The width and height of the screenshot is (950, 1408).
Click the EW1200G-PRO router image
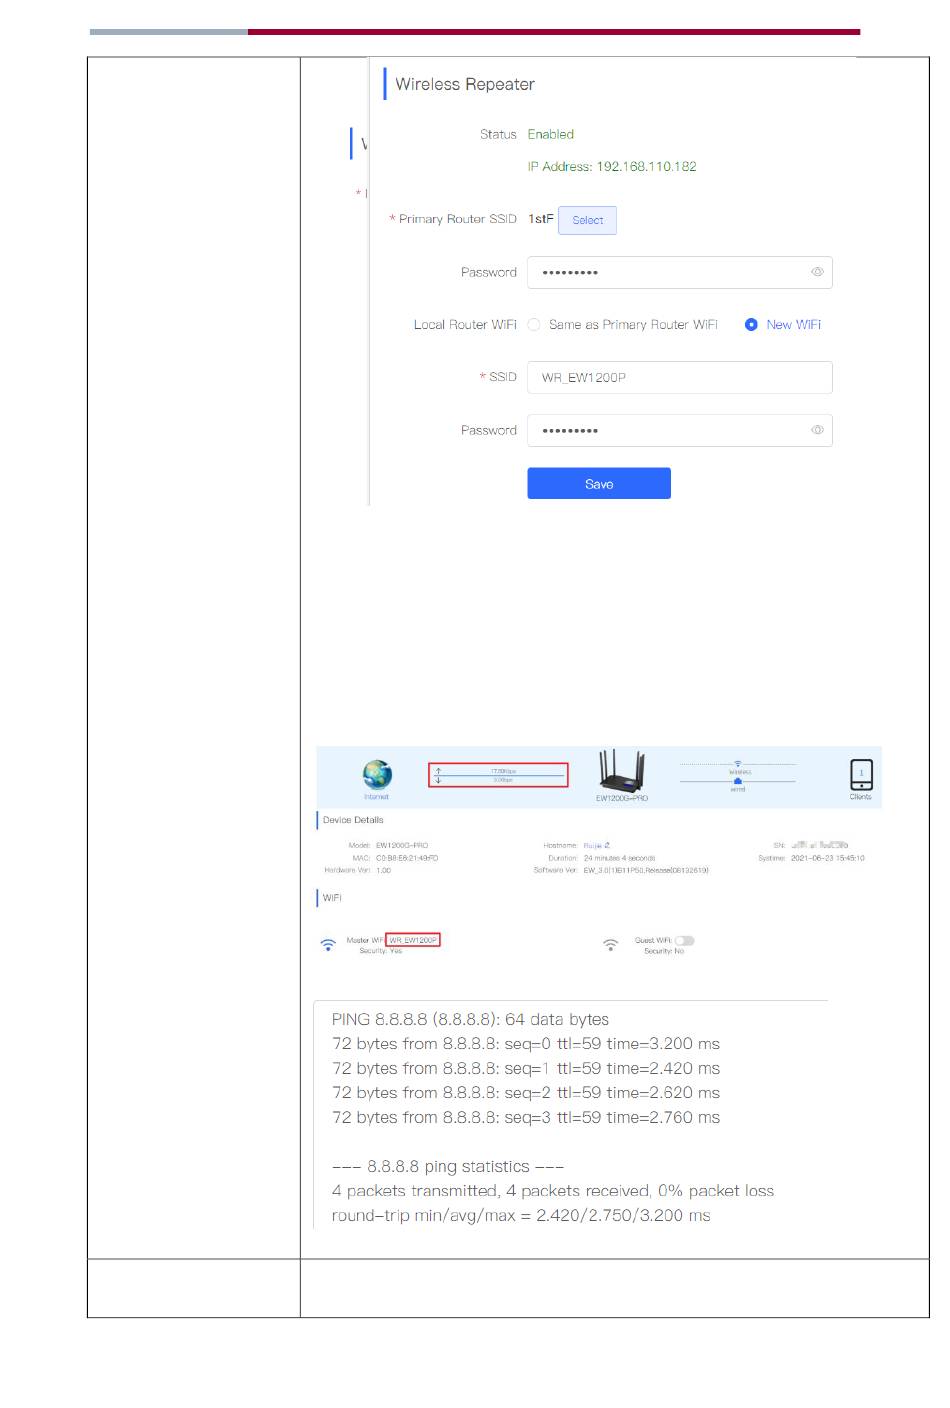(622, 771)
